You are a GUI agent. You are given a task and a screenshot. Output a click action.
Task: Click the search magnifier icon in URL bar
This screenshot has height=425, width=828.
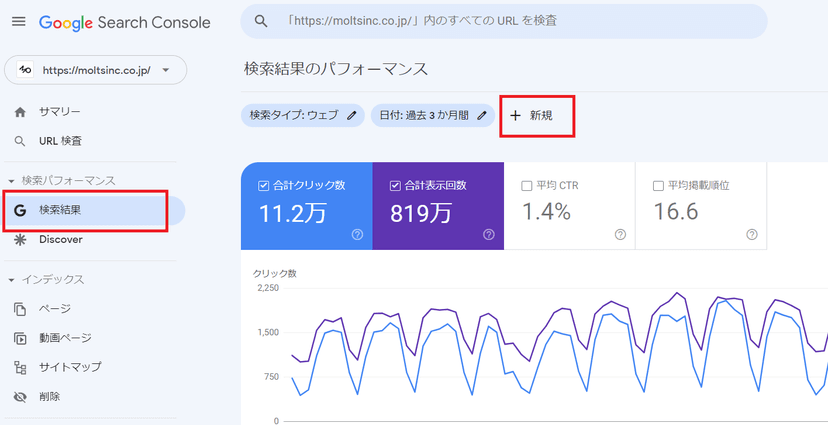[x=260, y=21]
